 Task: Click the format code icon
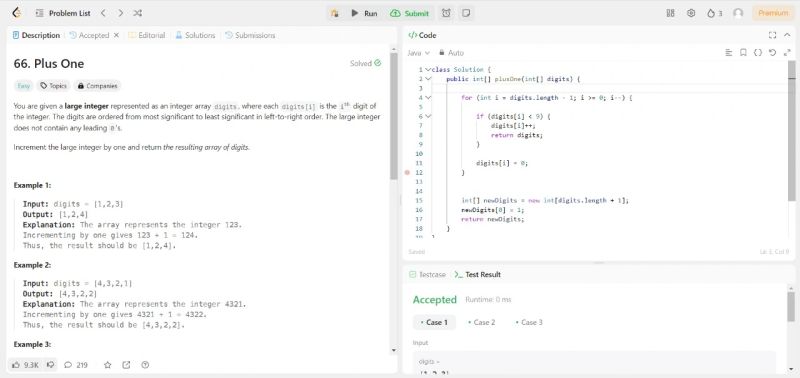click(729, 53)
